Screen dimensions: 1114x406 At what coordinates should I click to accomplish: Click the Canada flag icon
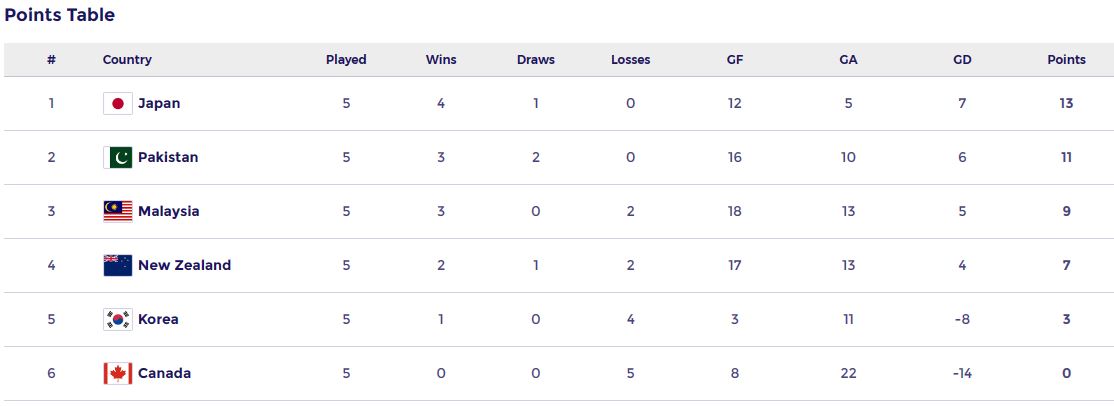(117, 373)
